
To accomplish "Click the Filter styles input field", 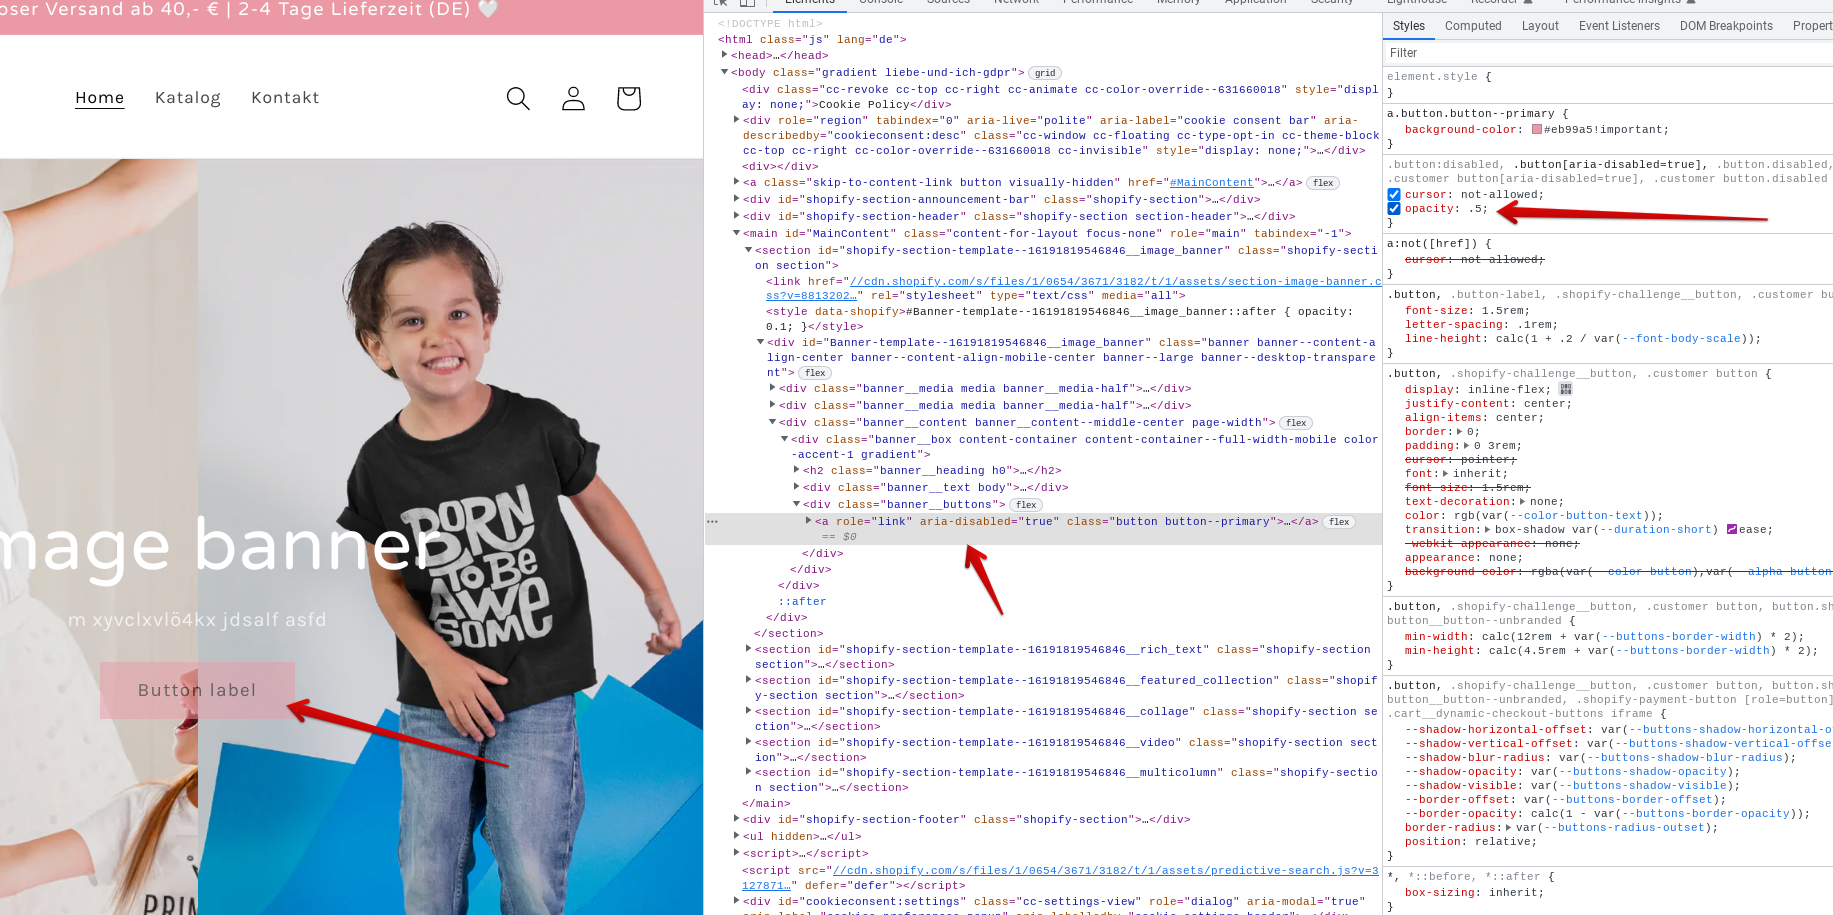I will (1608, 53).
